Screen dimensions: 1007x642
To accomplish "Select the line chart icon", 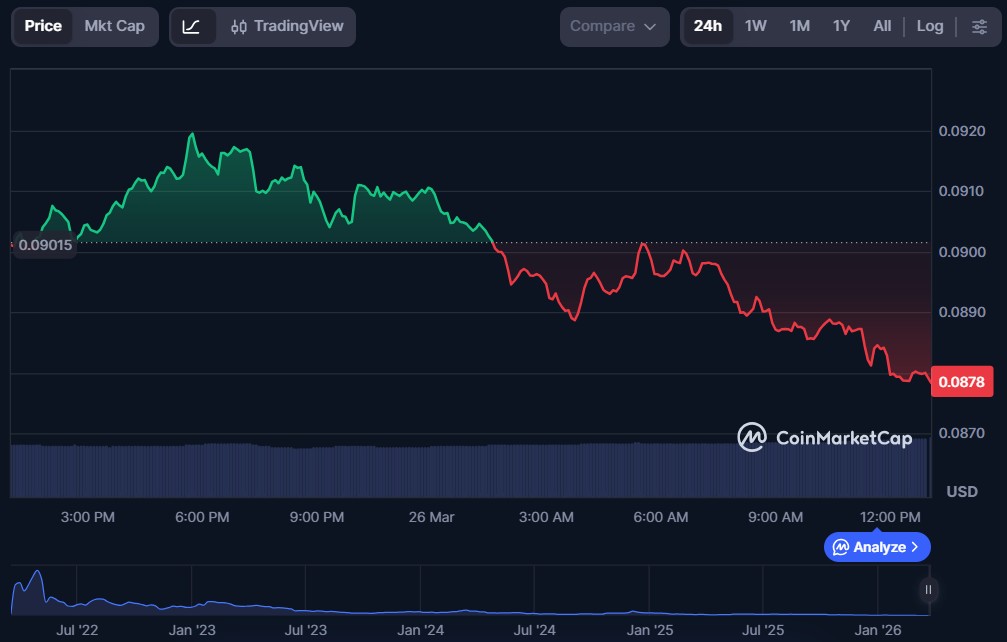I will click(x=192, y=27).
